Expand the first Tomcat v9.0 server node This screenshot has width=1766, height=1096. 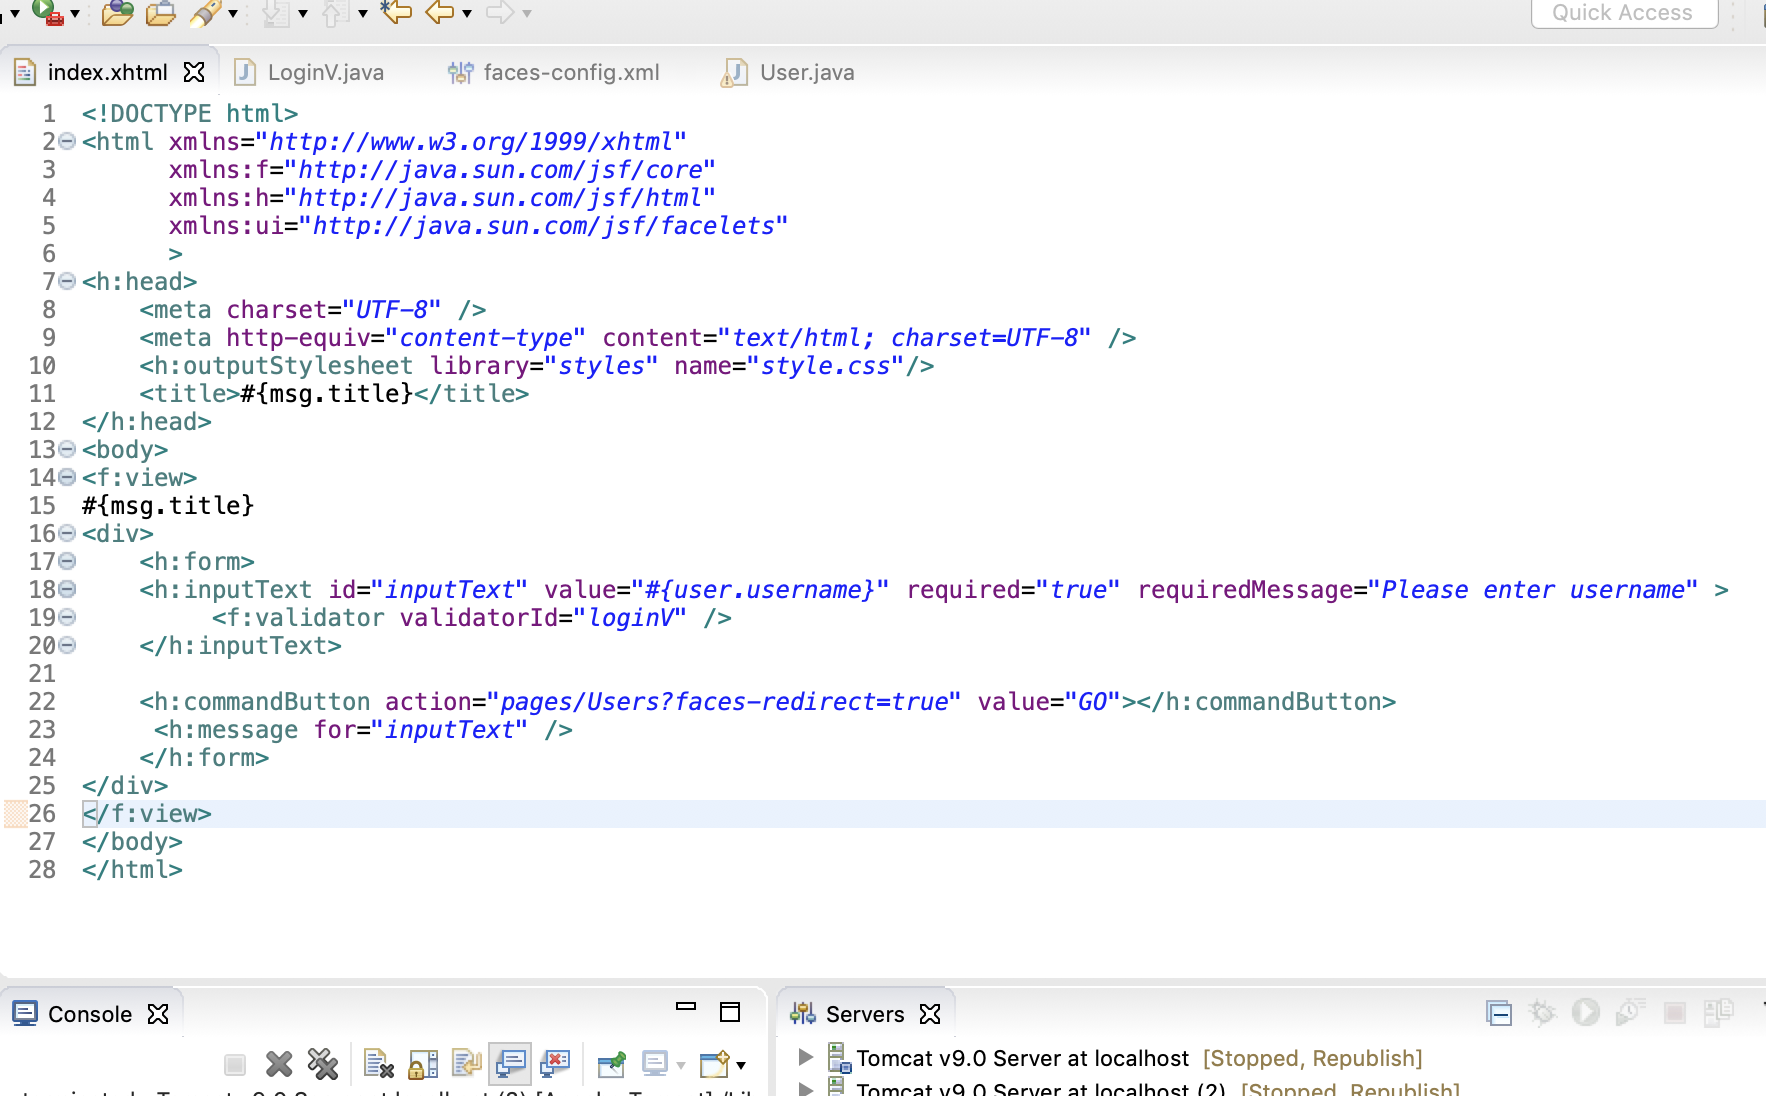(x=806, y=1056)
